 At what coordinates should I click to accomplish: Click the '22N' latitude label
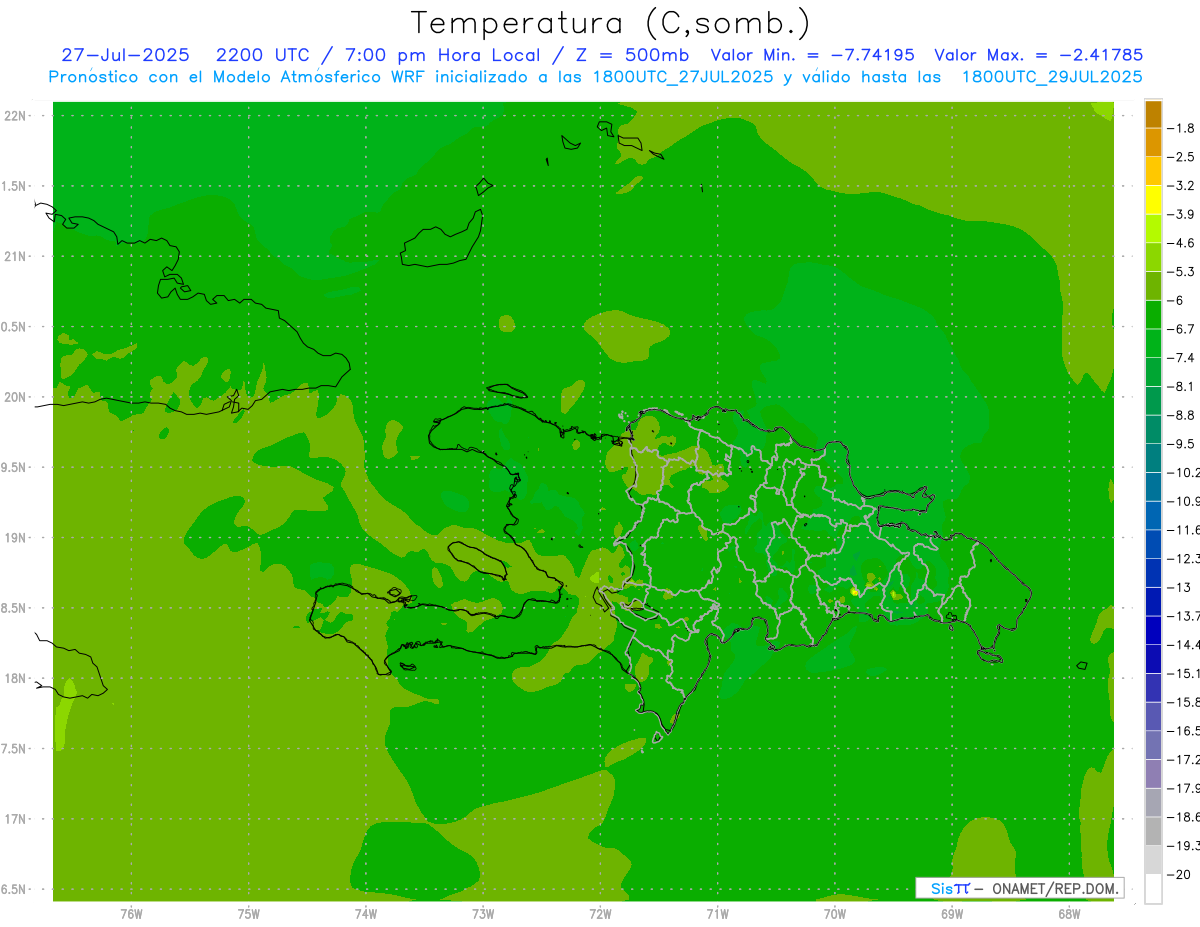[15, 115]
